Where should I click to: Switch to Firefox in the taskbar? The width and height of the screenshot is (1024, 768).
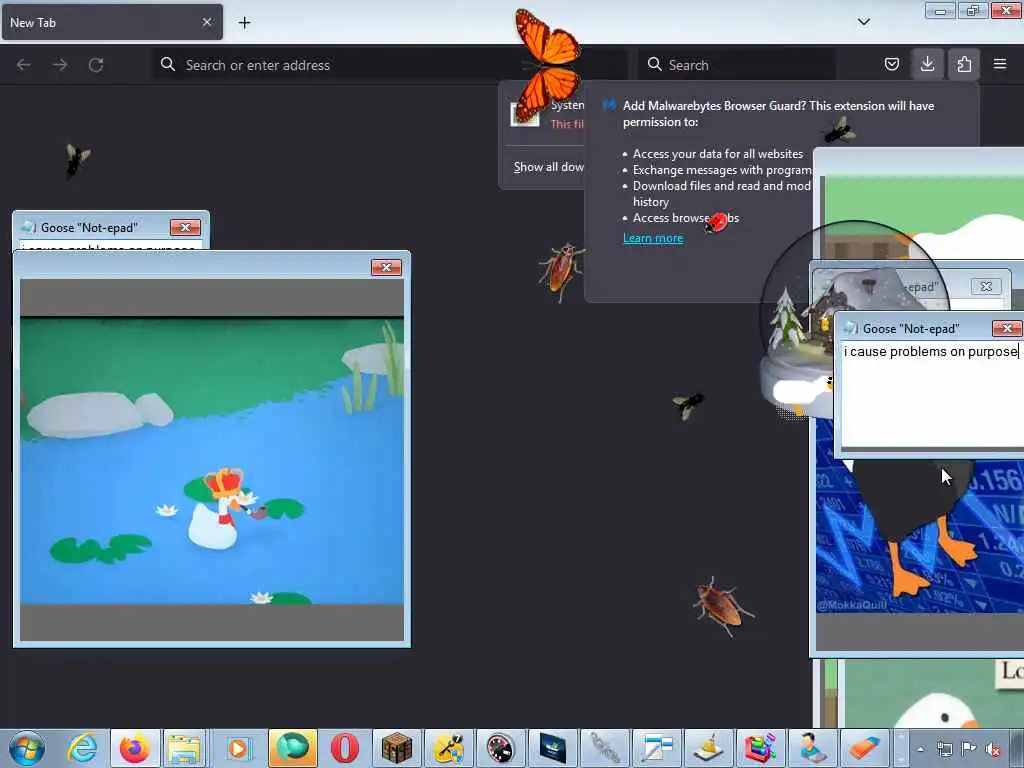click(x=134, y=748)
